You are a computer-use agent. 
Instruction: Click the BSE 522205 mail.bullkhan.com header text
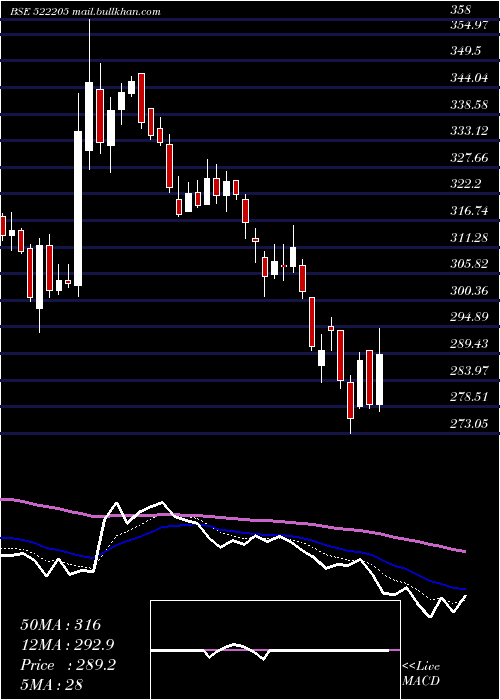point(85,12)
